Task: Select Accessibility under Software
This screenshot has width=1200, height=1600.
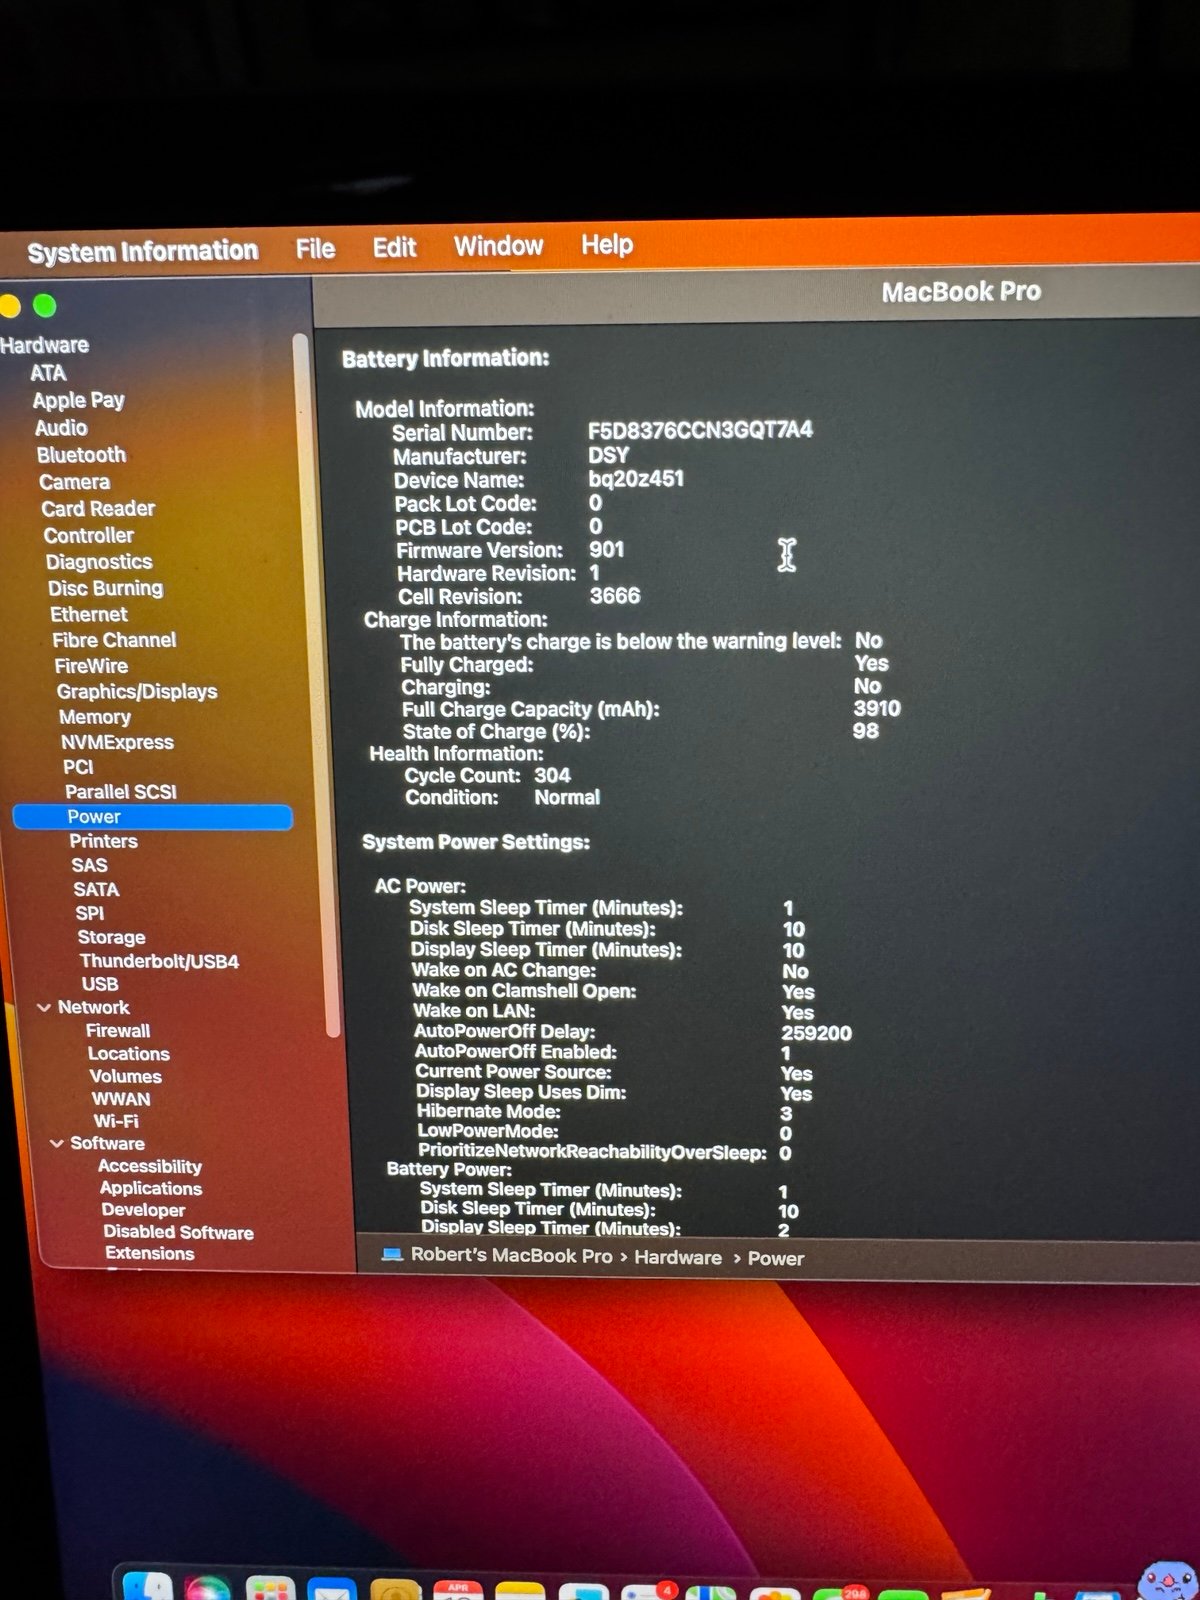Action: [x=150, y=1166]
